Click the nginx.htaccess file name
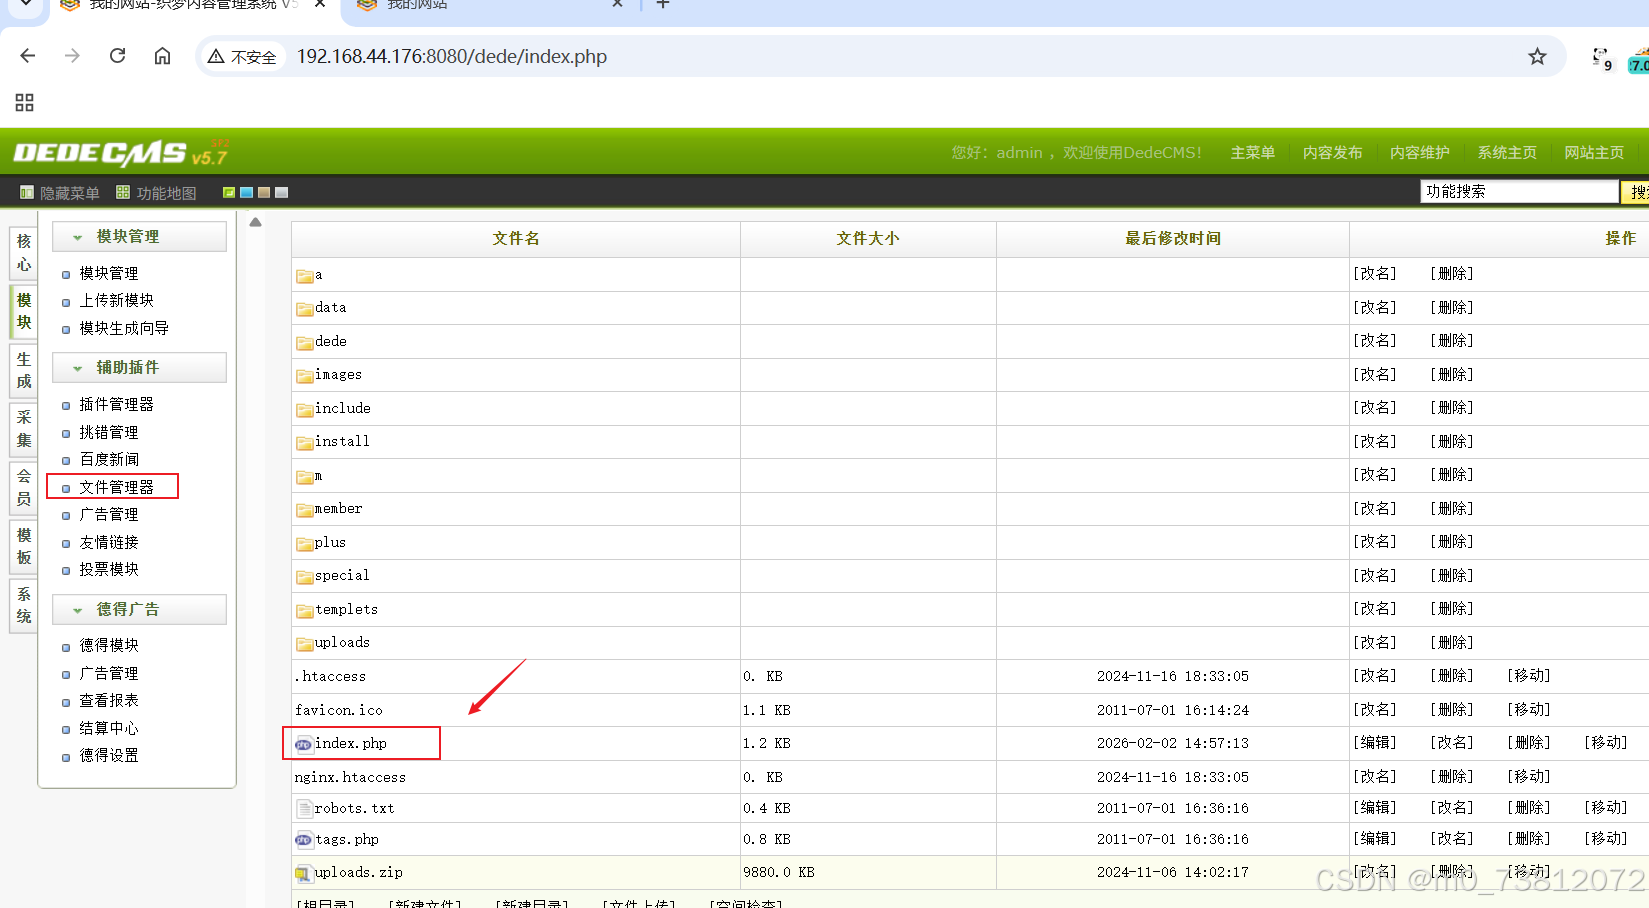This screenshot has height=908, width=1649. [x=350, y=777]
